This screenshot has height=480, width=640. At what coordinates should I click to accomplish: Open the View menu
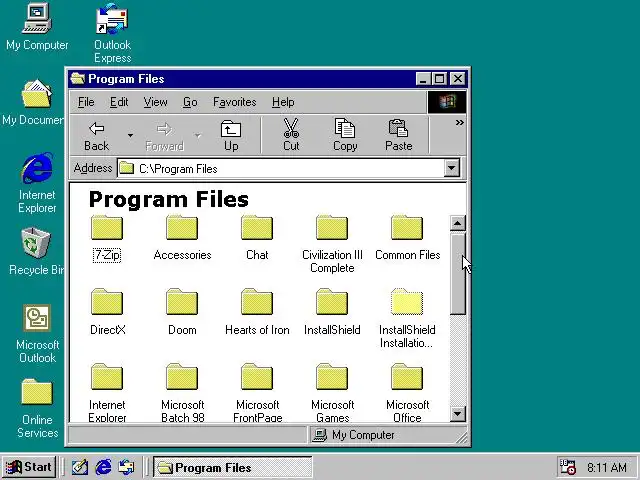[155, 102]
